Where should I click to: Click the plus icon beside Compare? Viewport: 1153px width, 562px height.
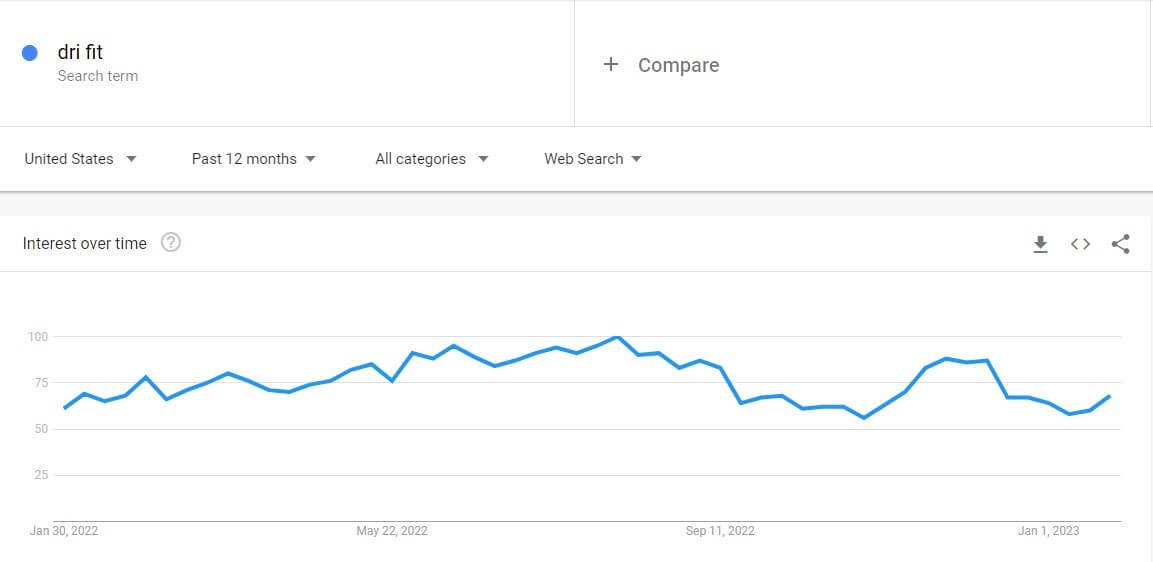click(x=610, y=65)
